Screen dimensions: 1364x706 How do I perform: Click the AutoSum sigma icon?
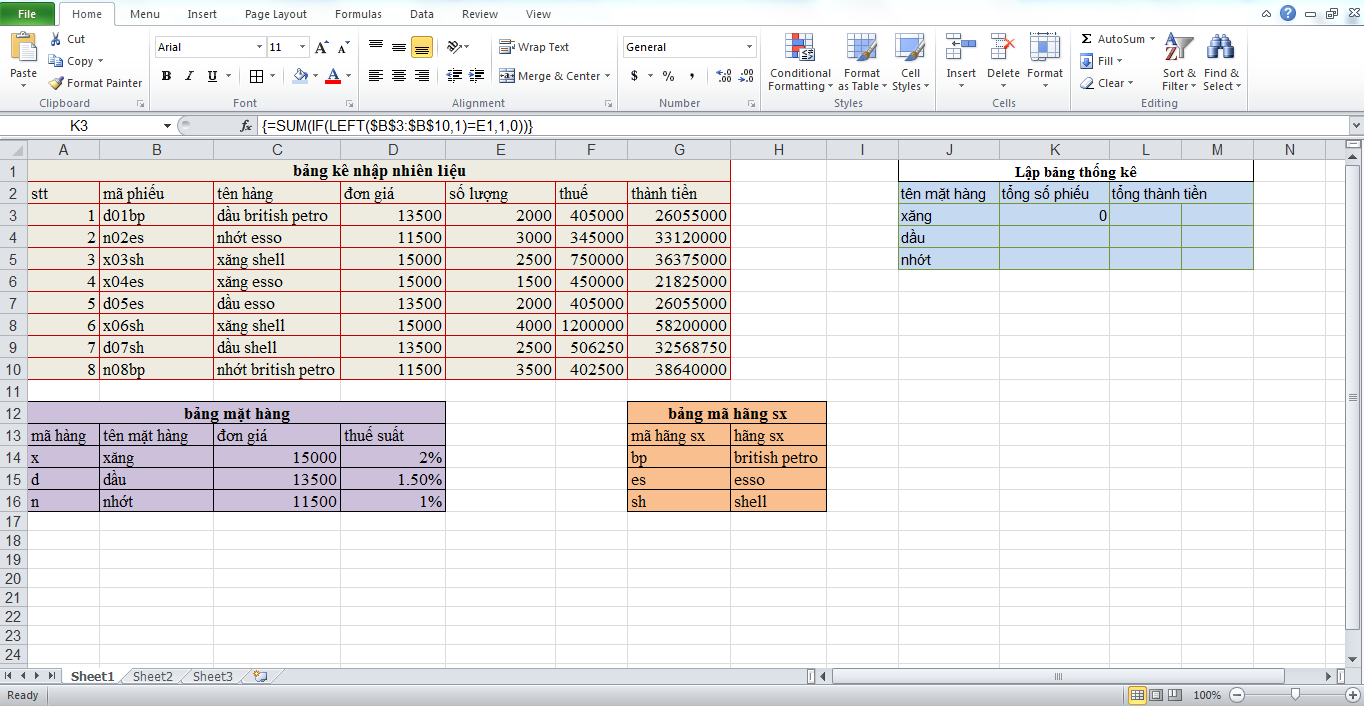(x=1087, y=39)
